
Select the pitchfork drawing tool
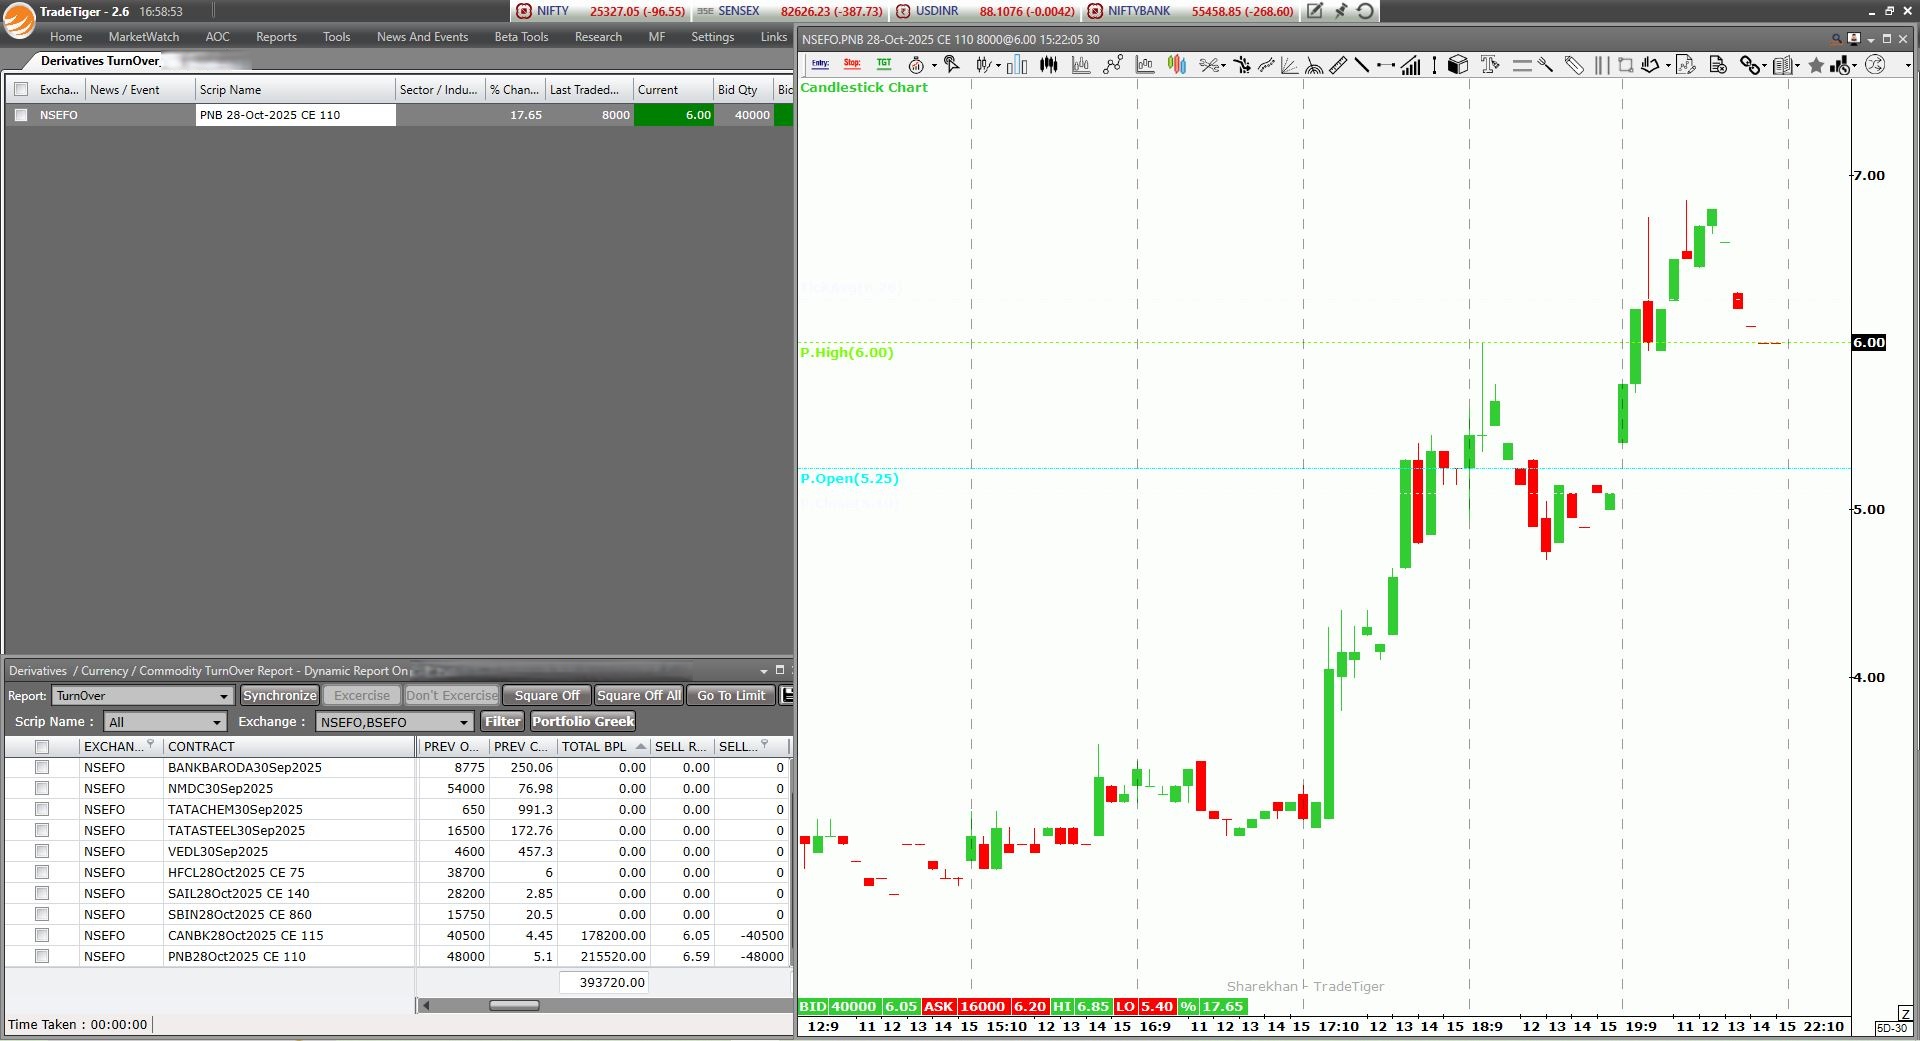click(1546, 65)
